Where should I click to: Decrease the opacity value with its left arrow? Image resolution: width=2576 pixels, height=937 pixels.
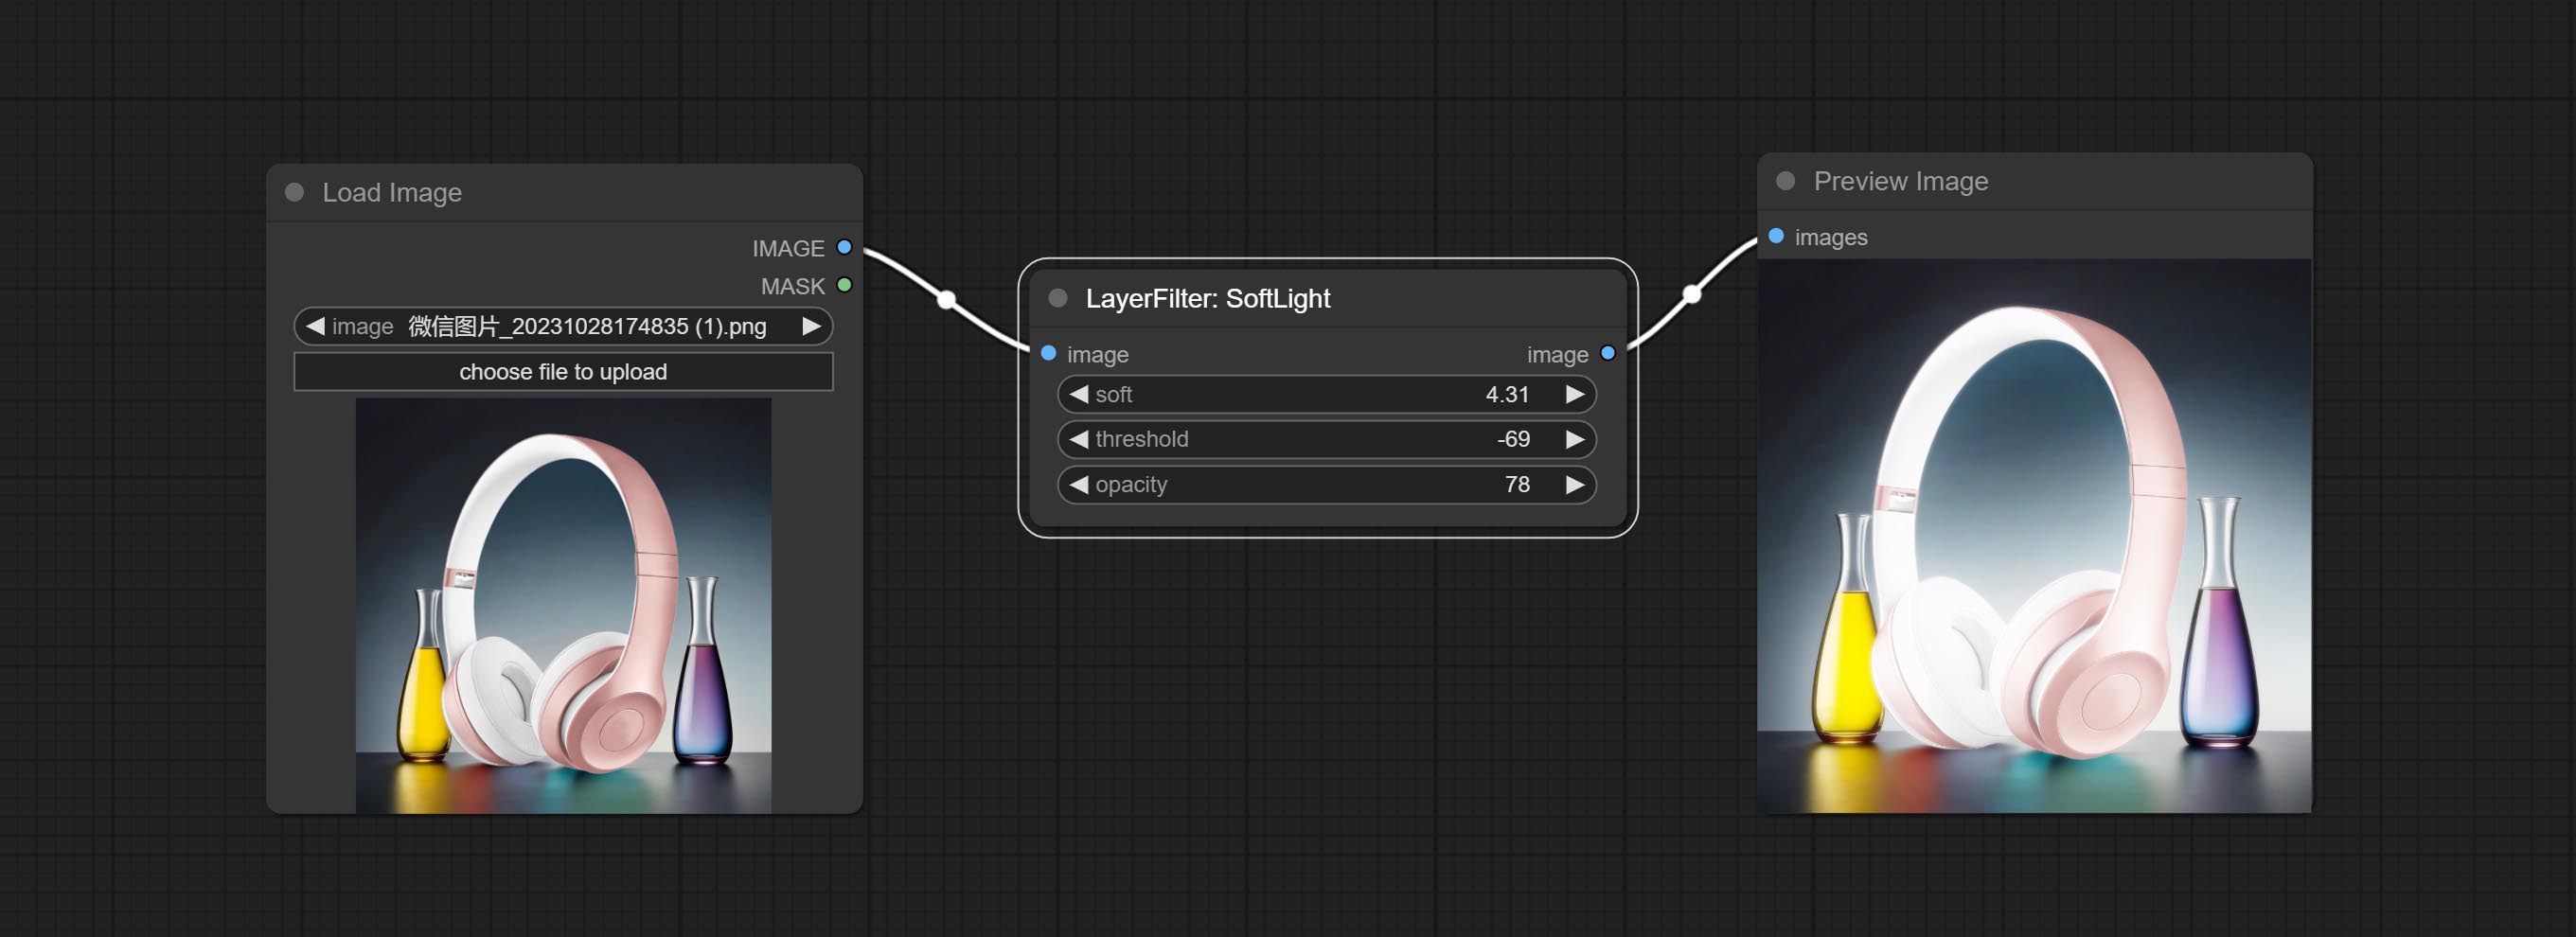[1078, 485]
